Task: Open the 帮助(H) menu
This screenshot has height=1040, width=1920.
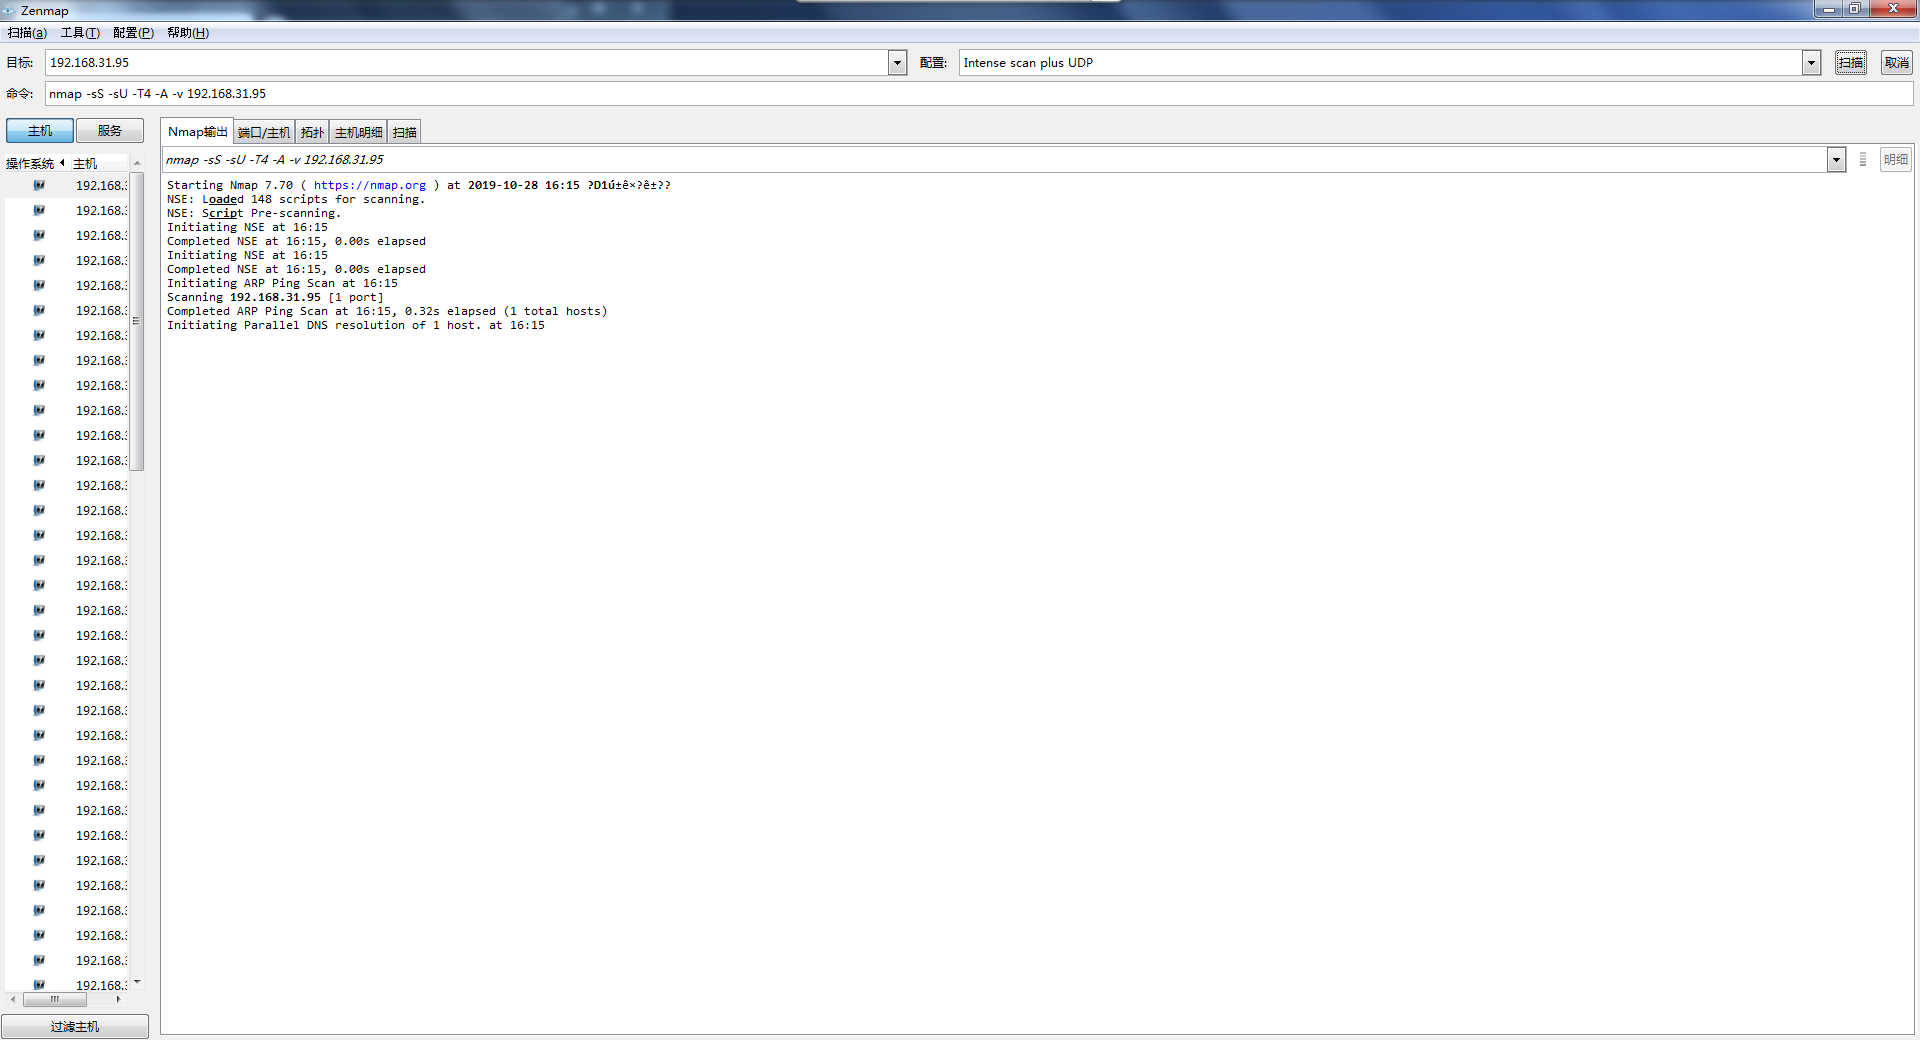Action: (x=188, y=33)
